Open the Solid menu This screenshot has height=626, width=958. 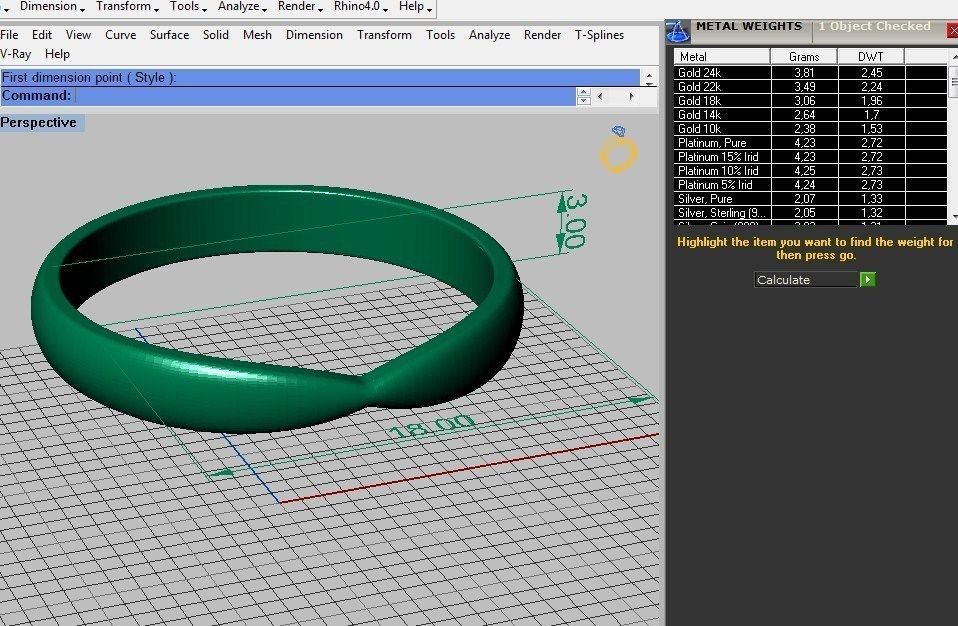[216, 35]
